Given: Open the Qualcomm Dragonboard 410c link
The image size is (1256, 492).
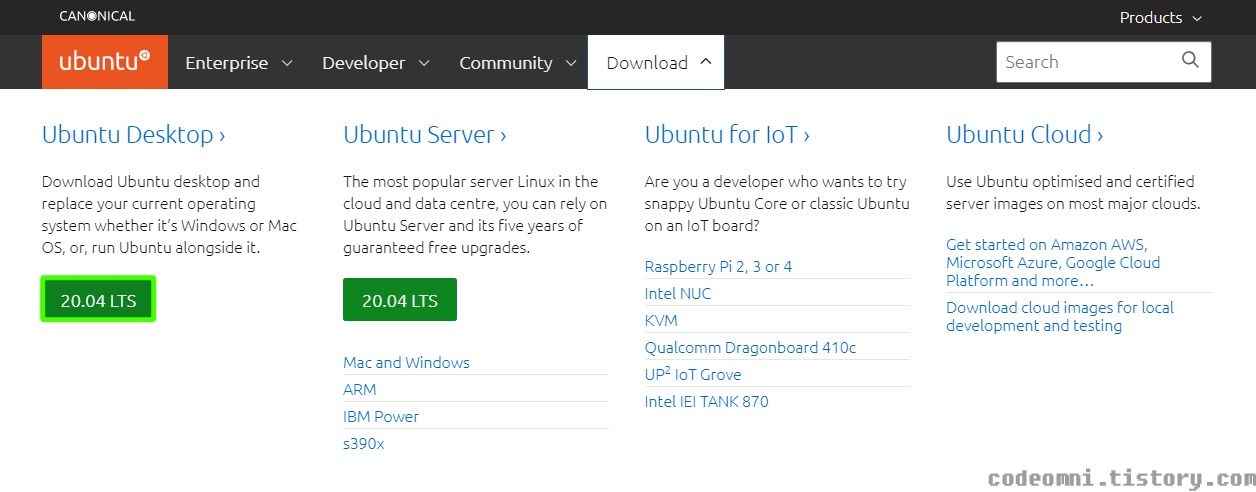Looking at the screenshot, I should coord(751,347).
